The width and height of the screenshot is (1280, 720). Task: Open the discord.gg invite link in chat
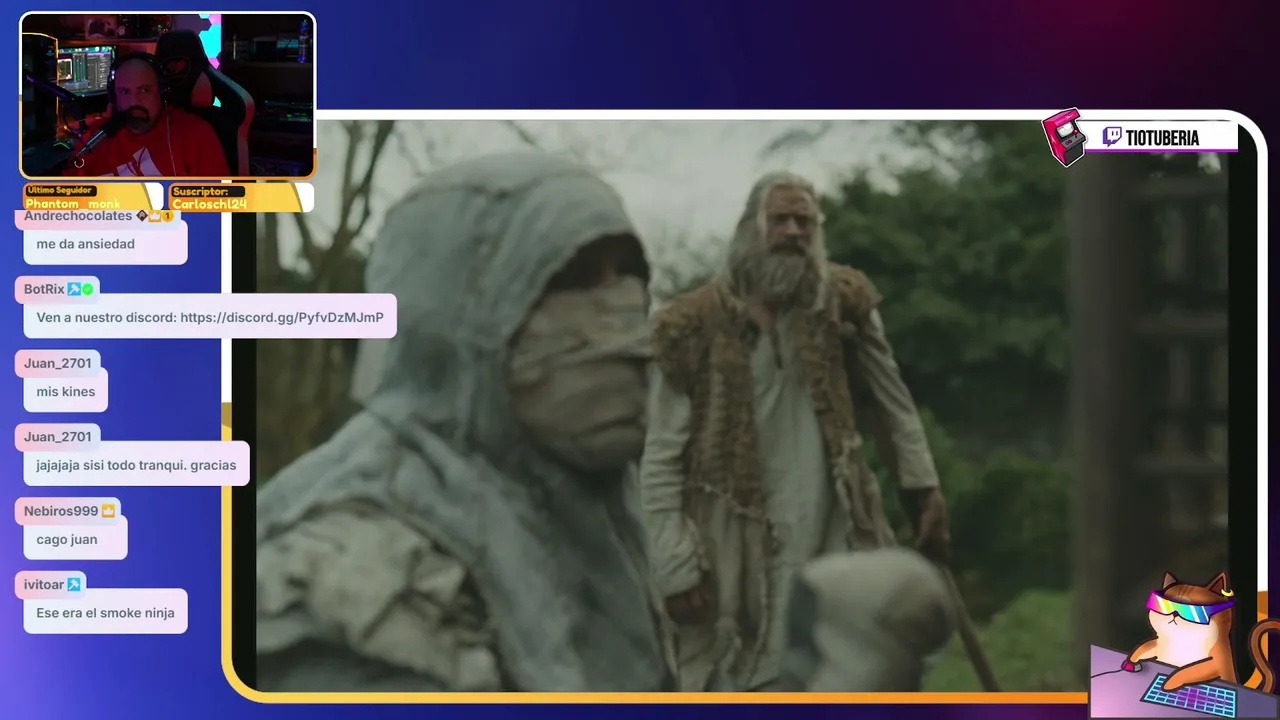tap(282, 318)
